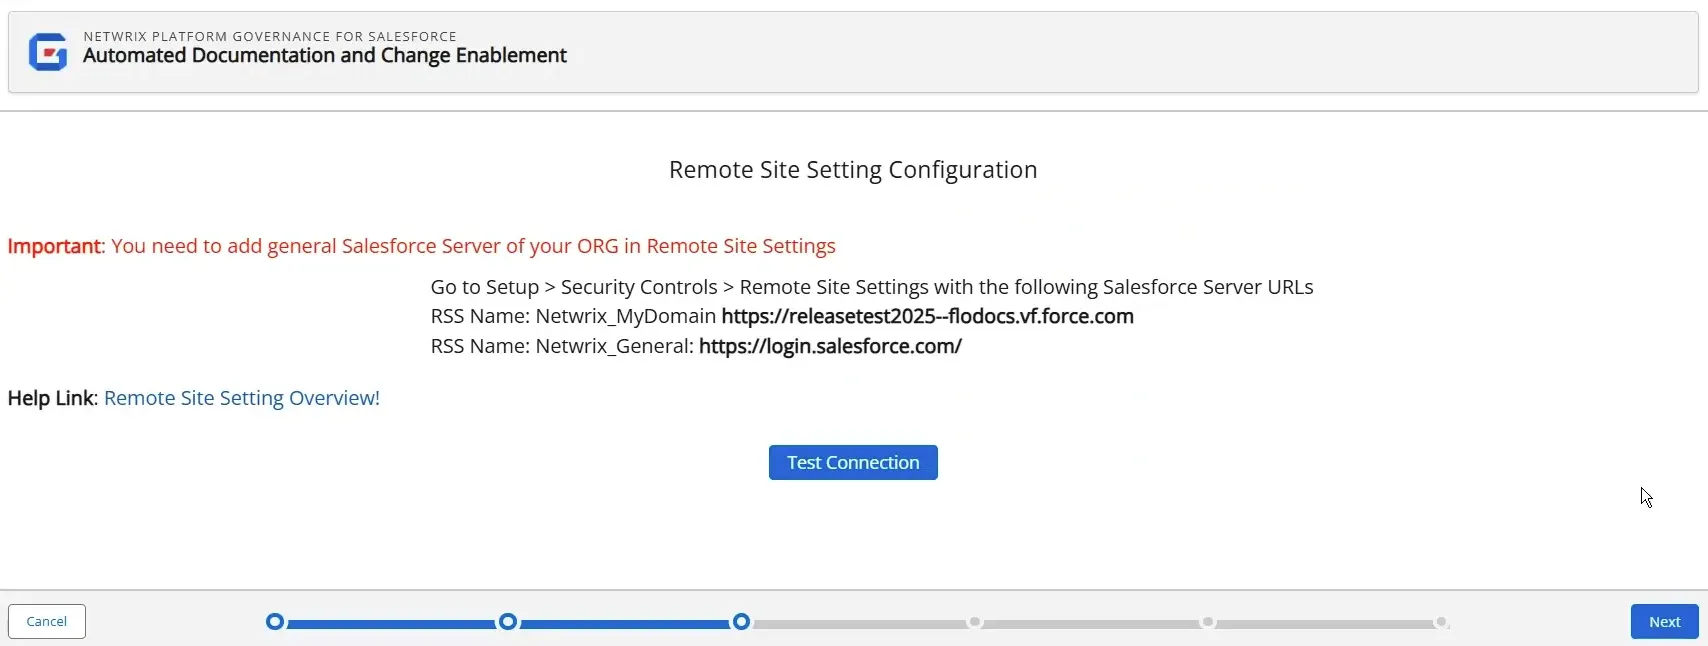
Task: Proceed with the Next button
Action: click(1664, 621)
